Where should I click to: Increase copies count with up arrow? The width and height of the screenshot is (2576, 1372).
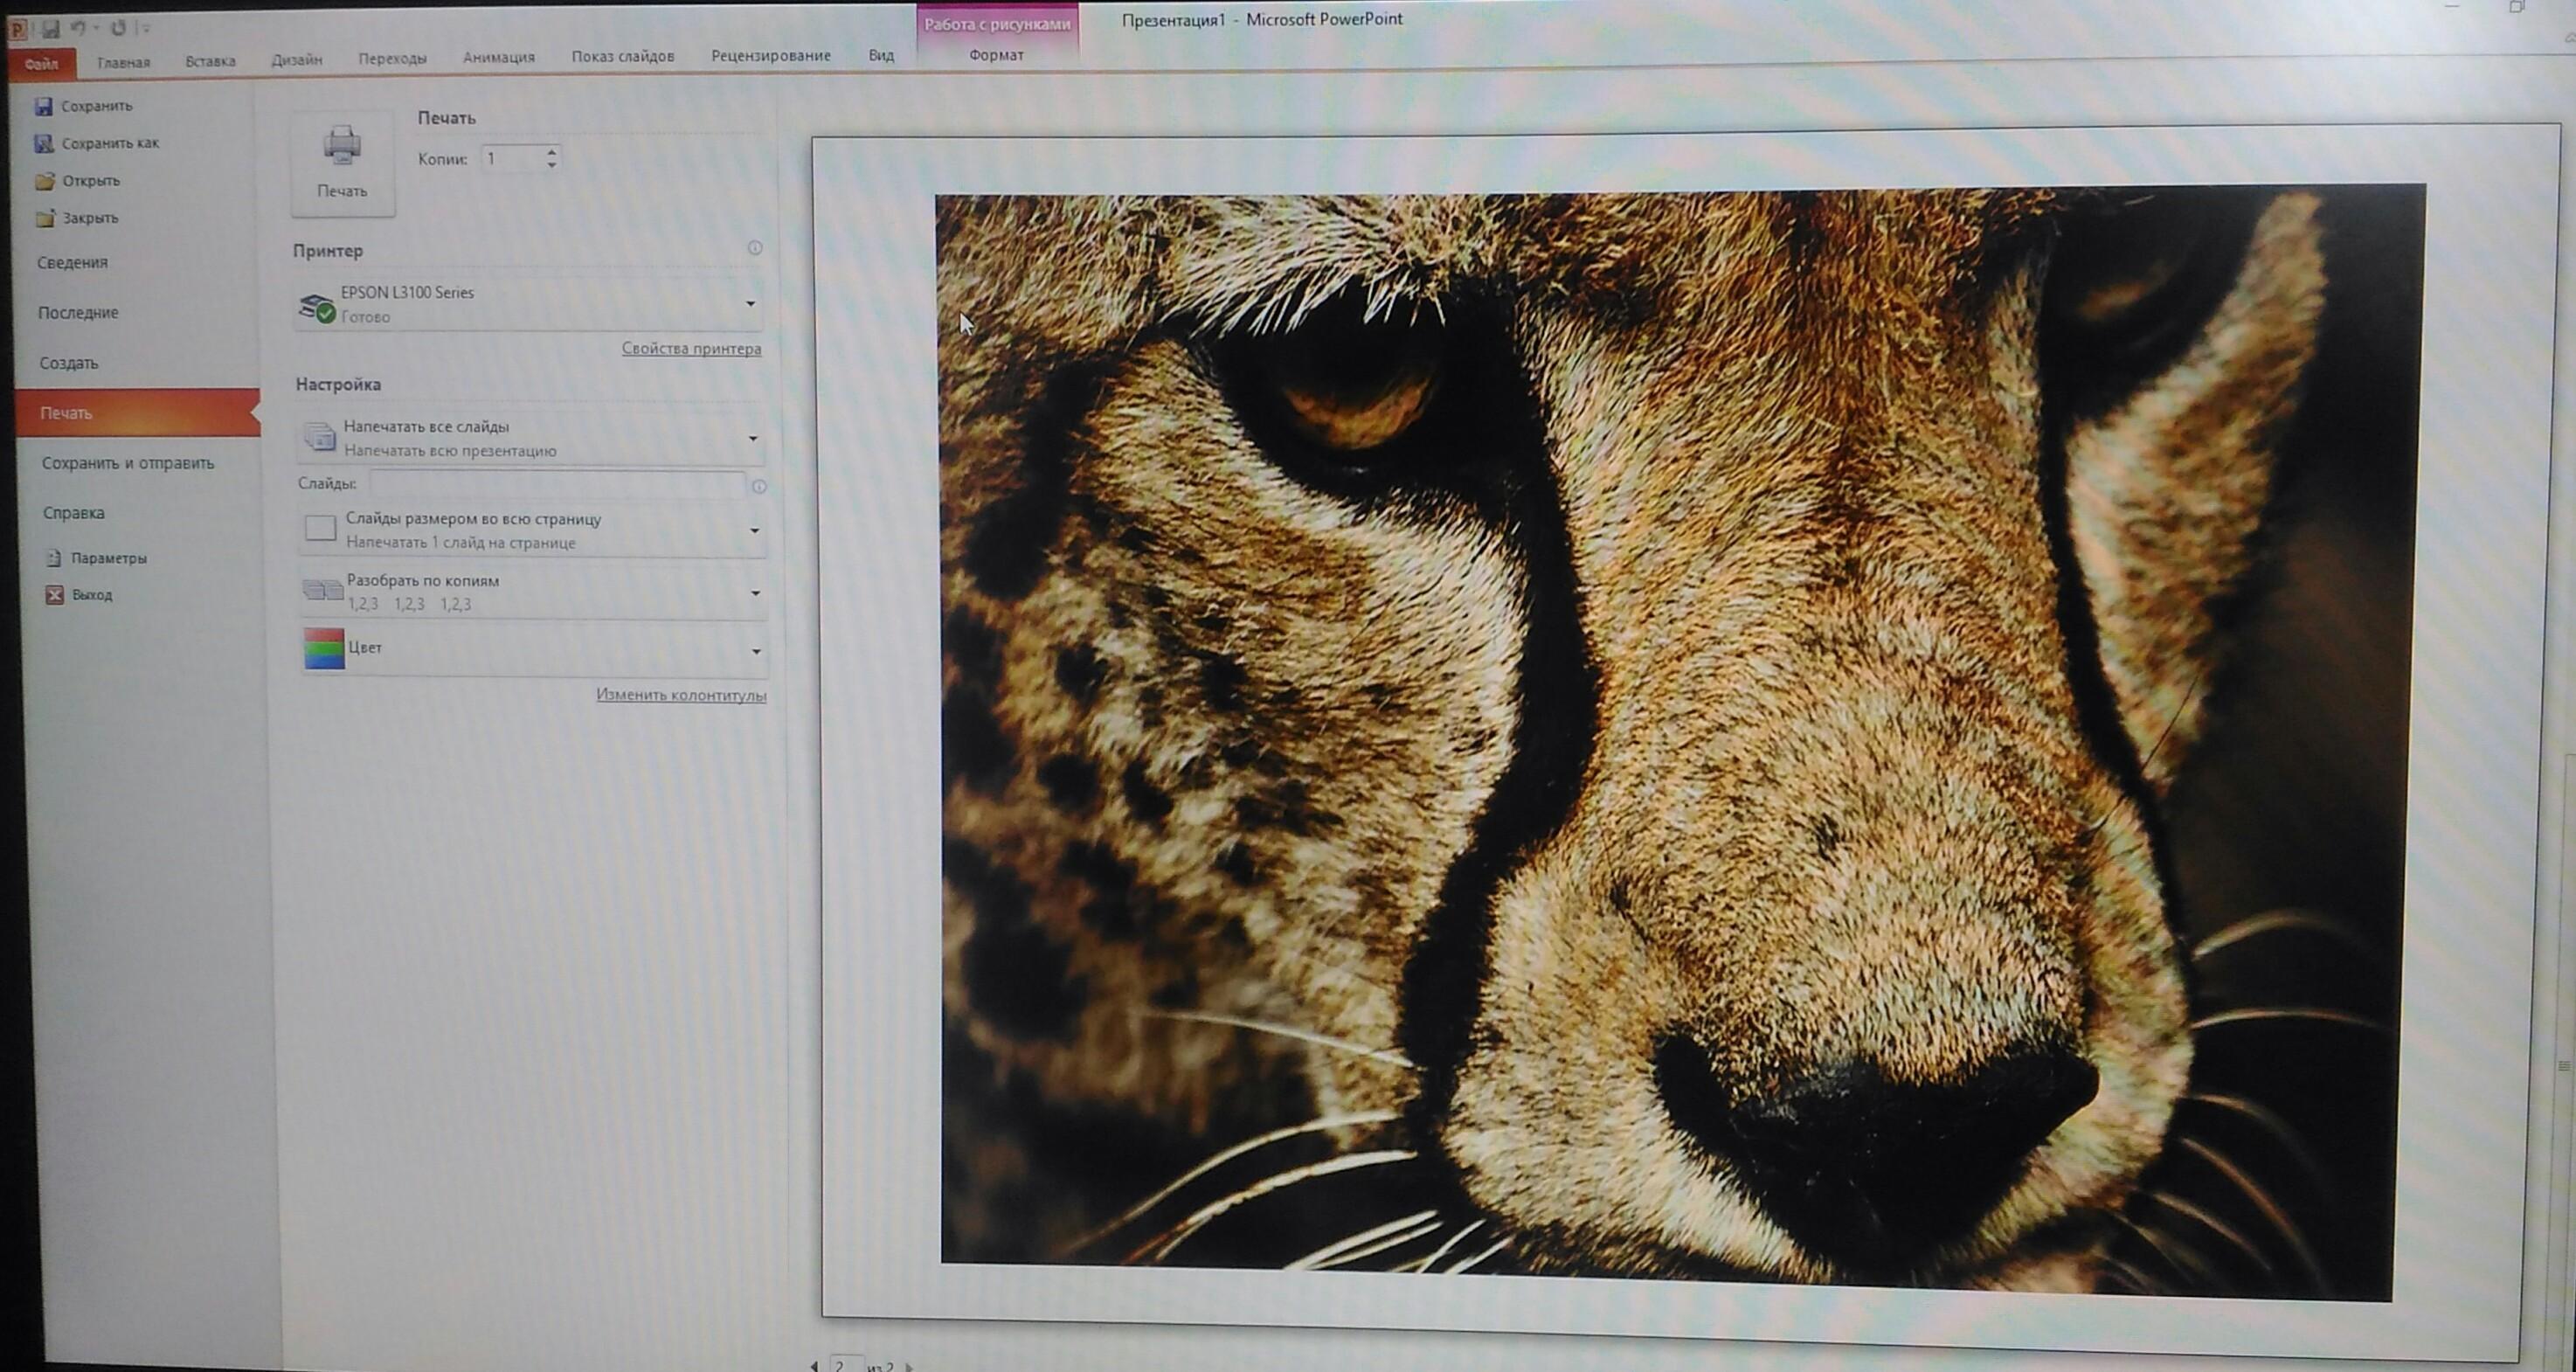pos(551,152)
